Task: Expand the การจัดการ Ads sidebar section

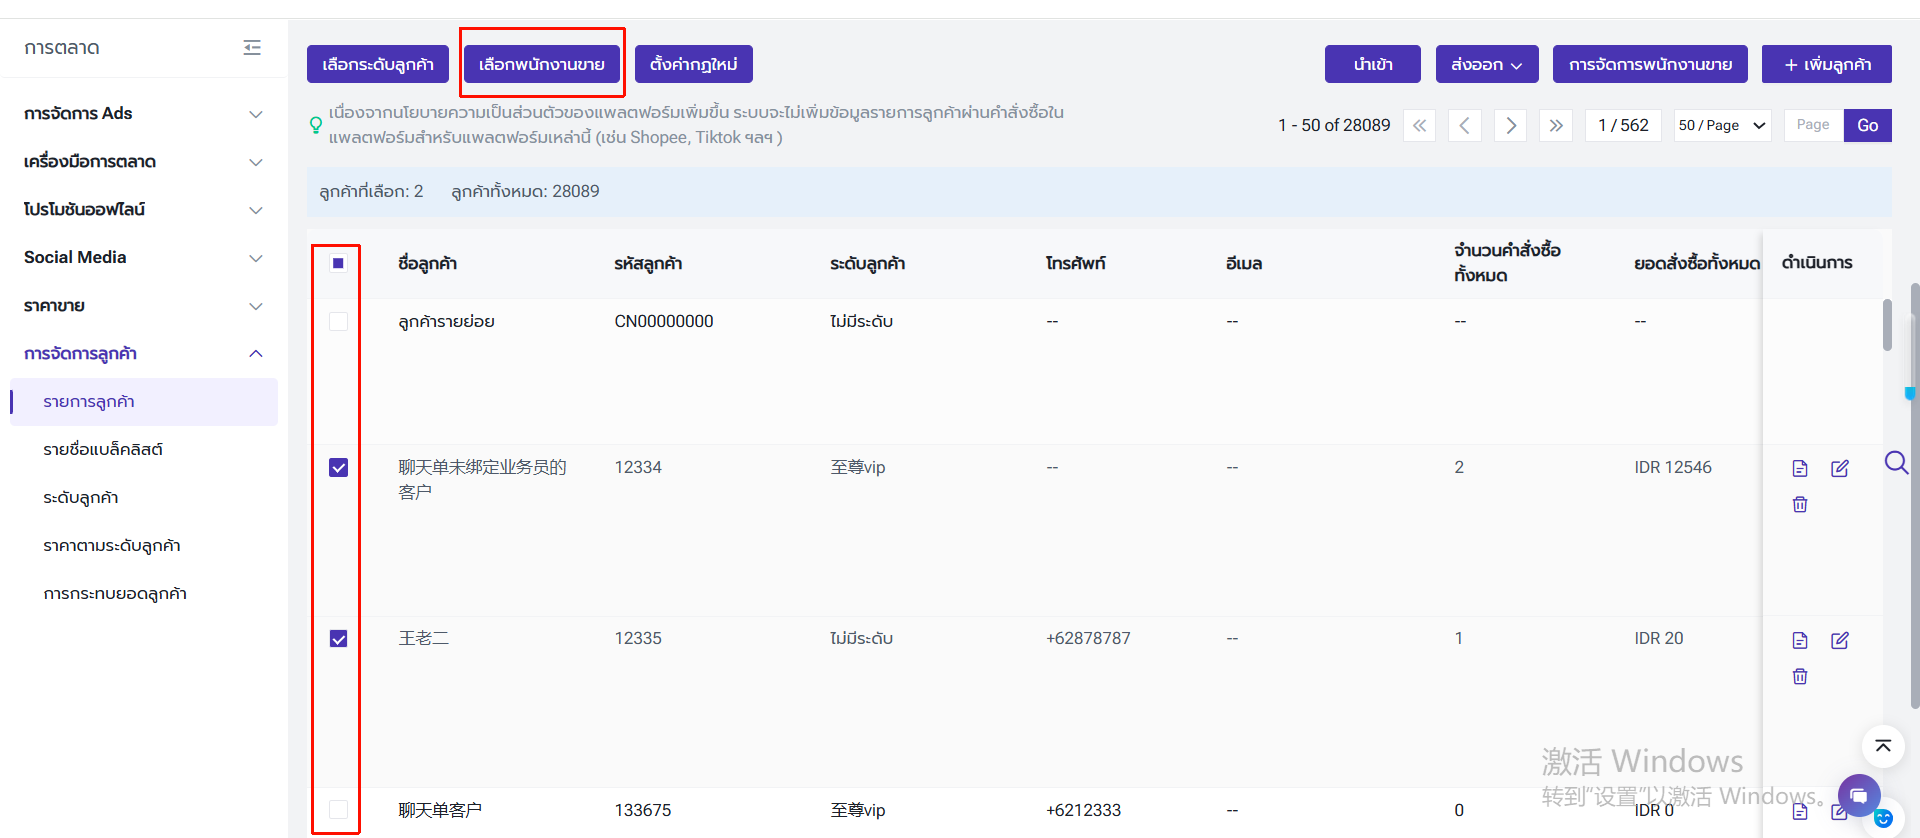Action: coord(140,114)
